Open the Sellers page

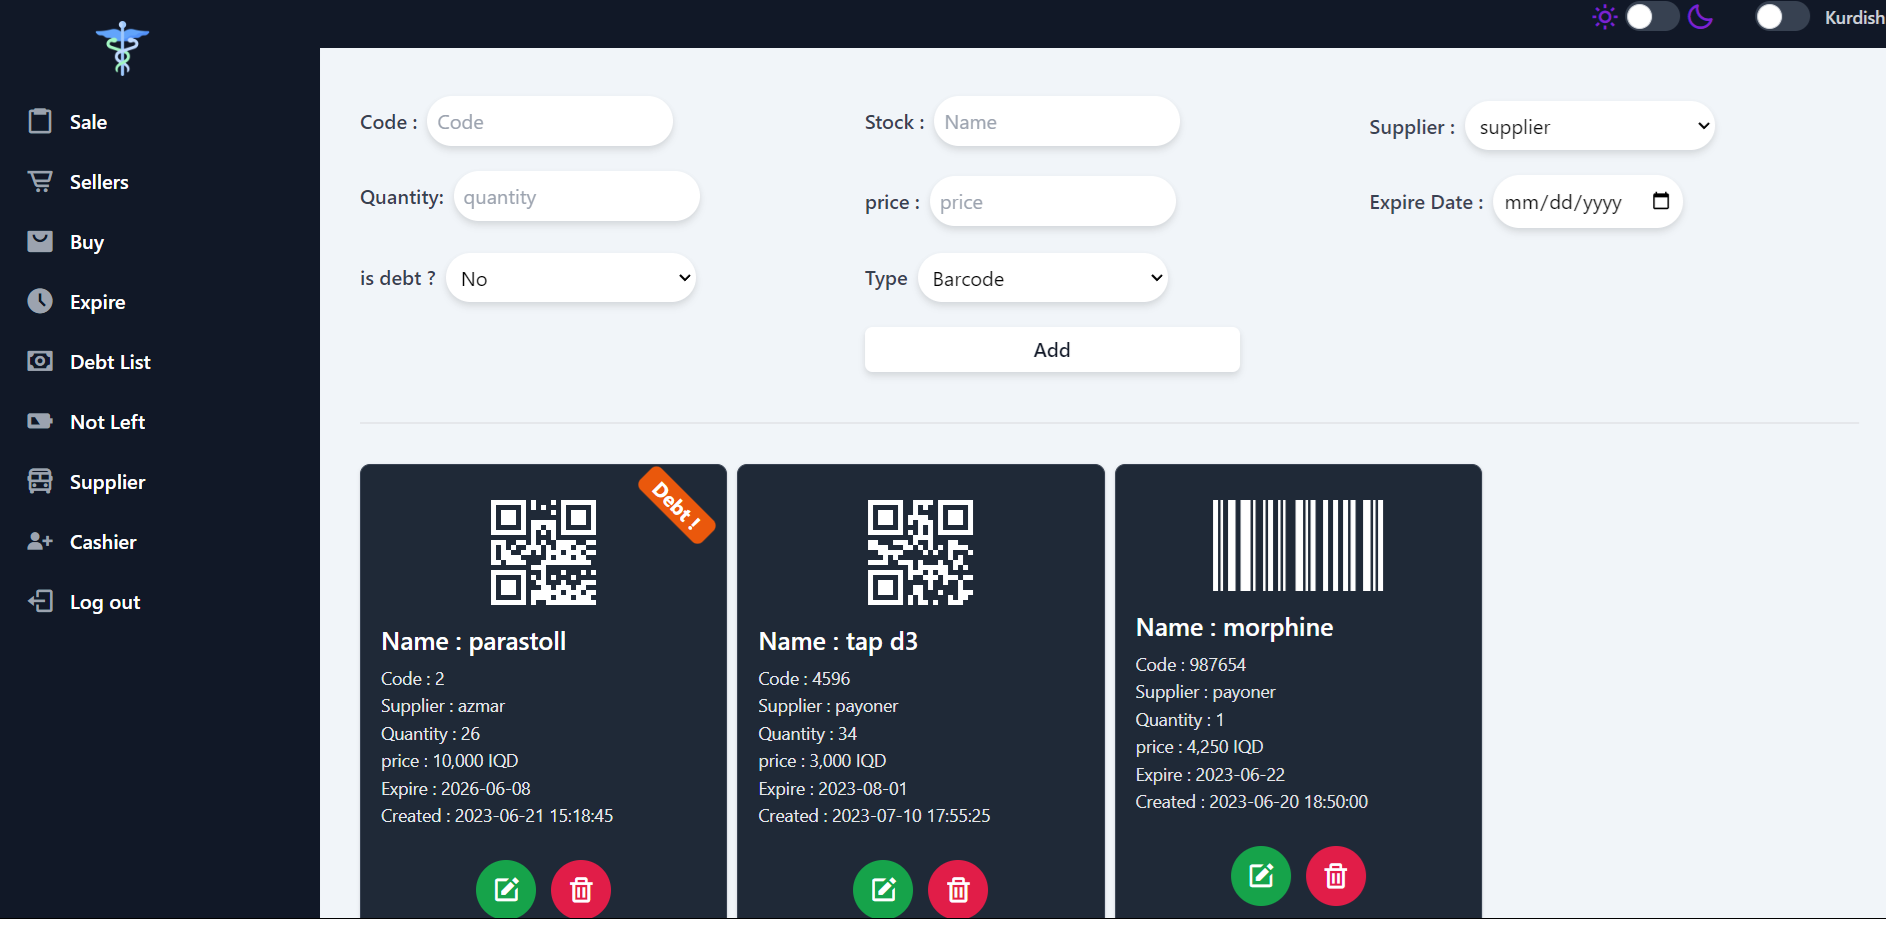point(99,182)
